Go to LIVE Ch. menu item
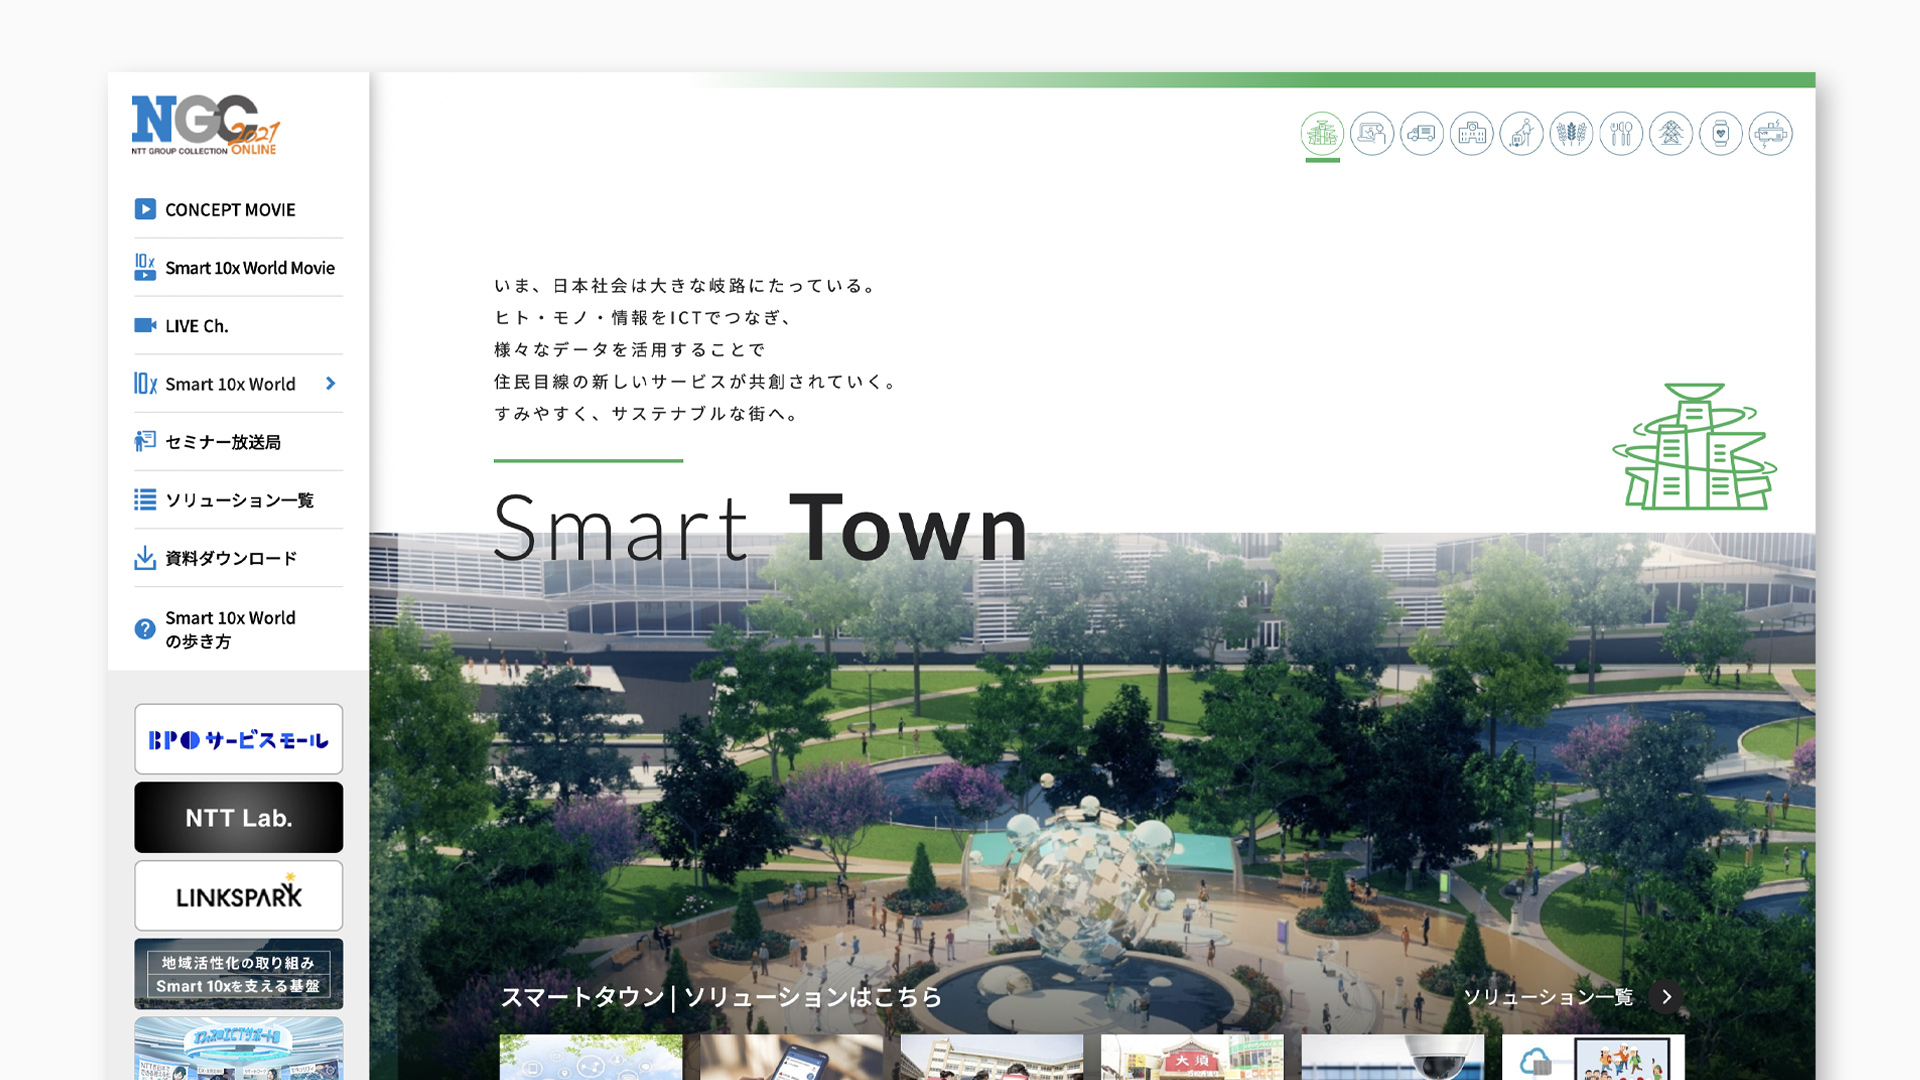The width and height of the screenshot is (1920, 1080). [197, 326]
